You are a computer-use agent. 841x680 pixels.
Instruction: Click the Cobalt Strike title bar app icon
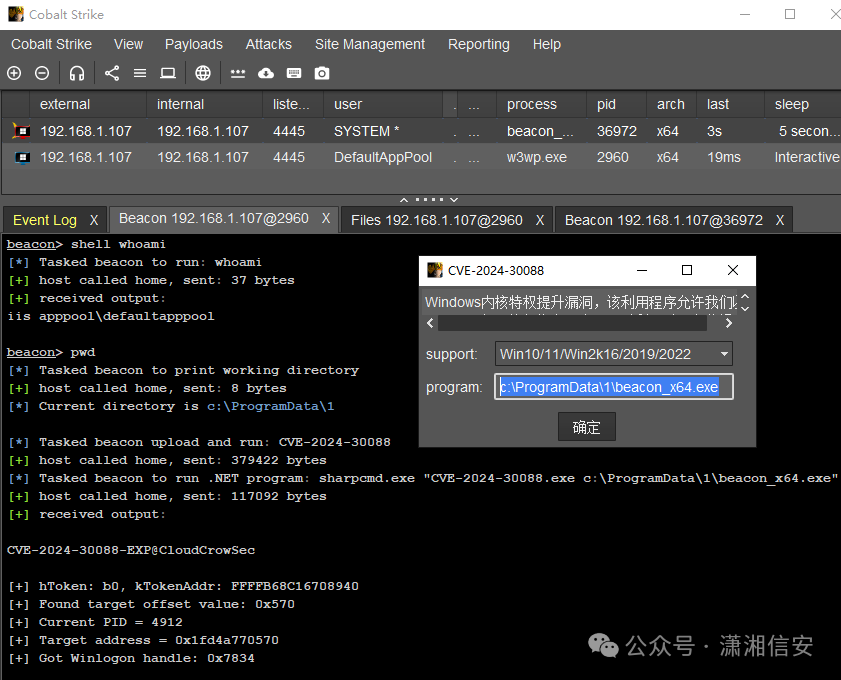[16, 14]
